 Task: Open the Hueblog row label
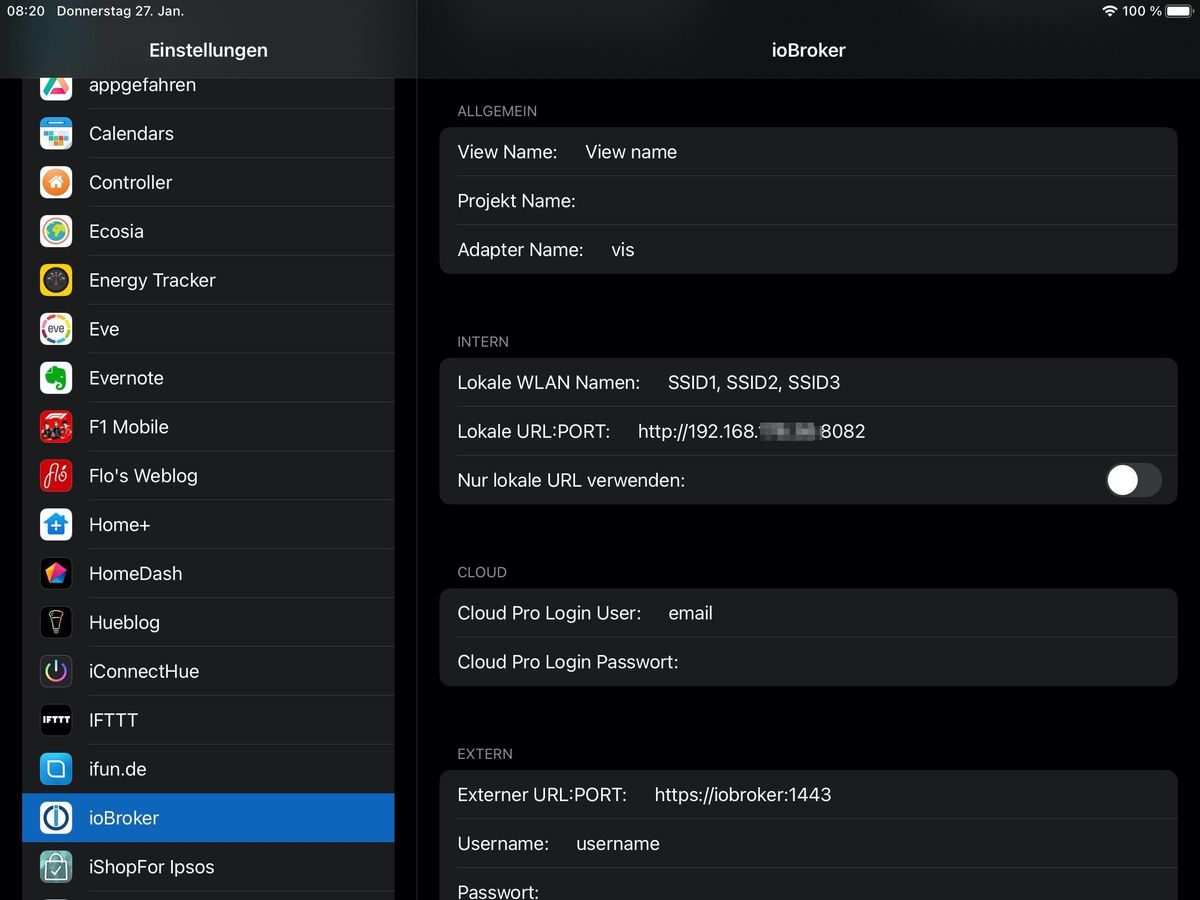point(124,622)
